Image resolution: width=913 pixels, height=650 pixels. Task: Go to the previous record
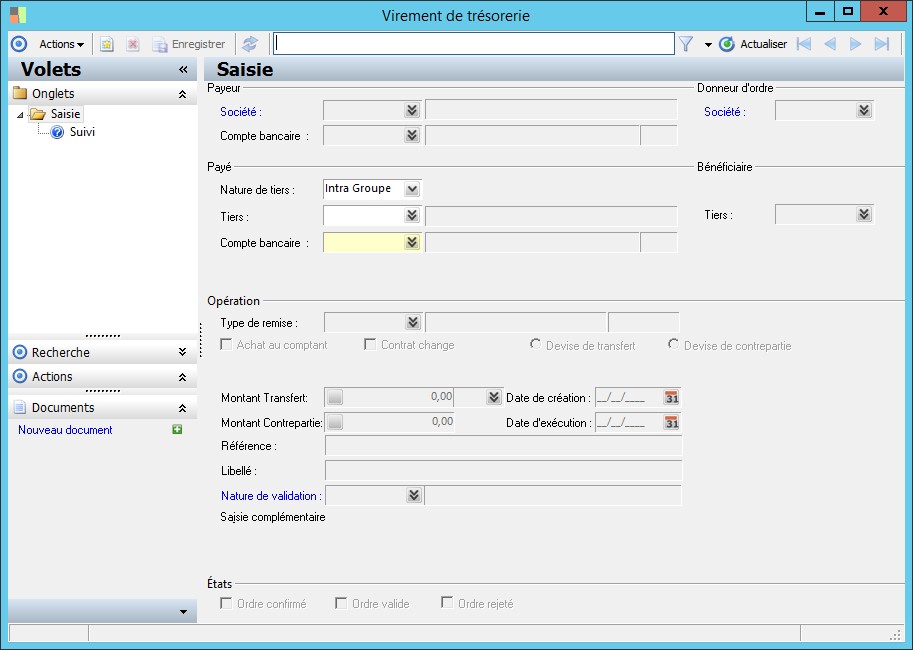(830, 44)
